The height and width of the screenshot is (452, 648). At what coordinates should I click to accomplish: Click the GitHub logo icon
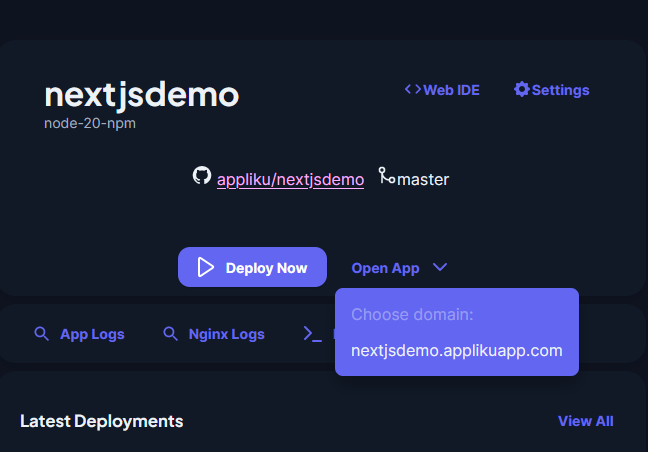coord(202,176)
